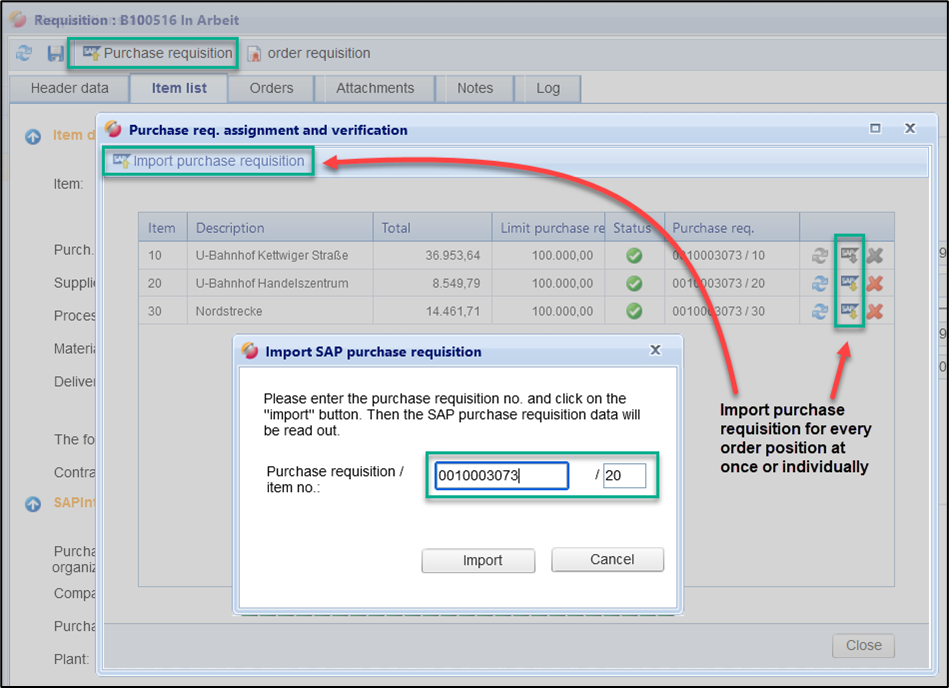Screen dimensions: 949x688
Task: Focus the purchase requisition number field
Action: [x=501, y=476]
